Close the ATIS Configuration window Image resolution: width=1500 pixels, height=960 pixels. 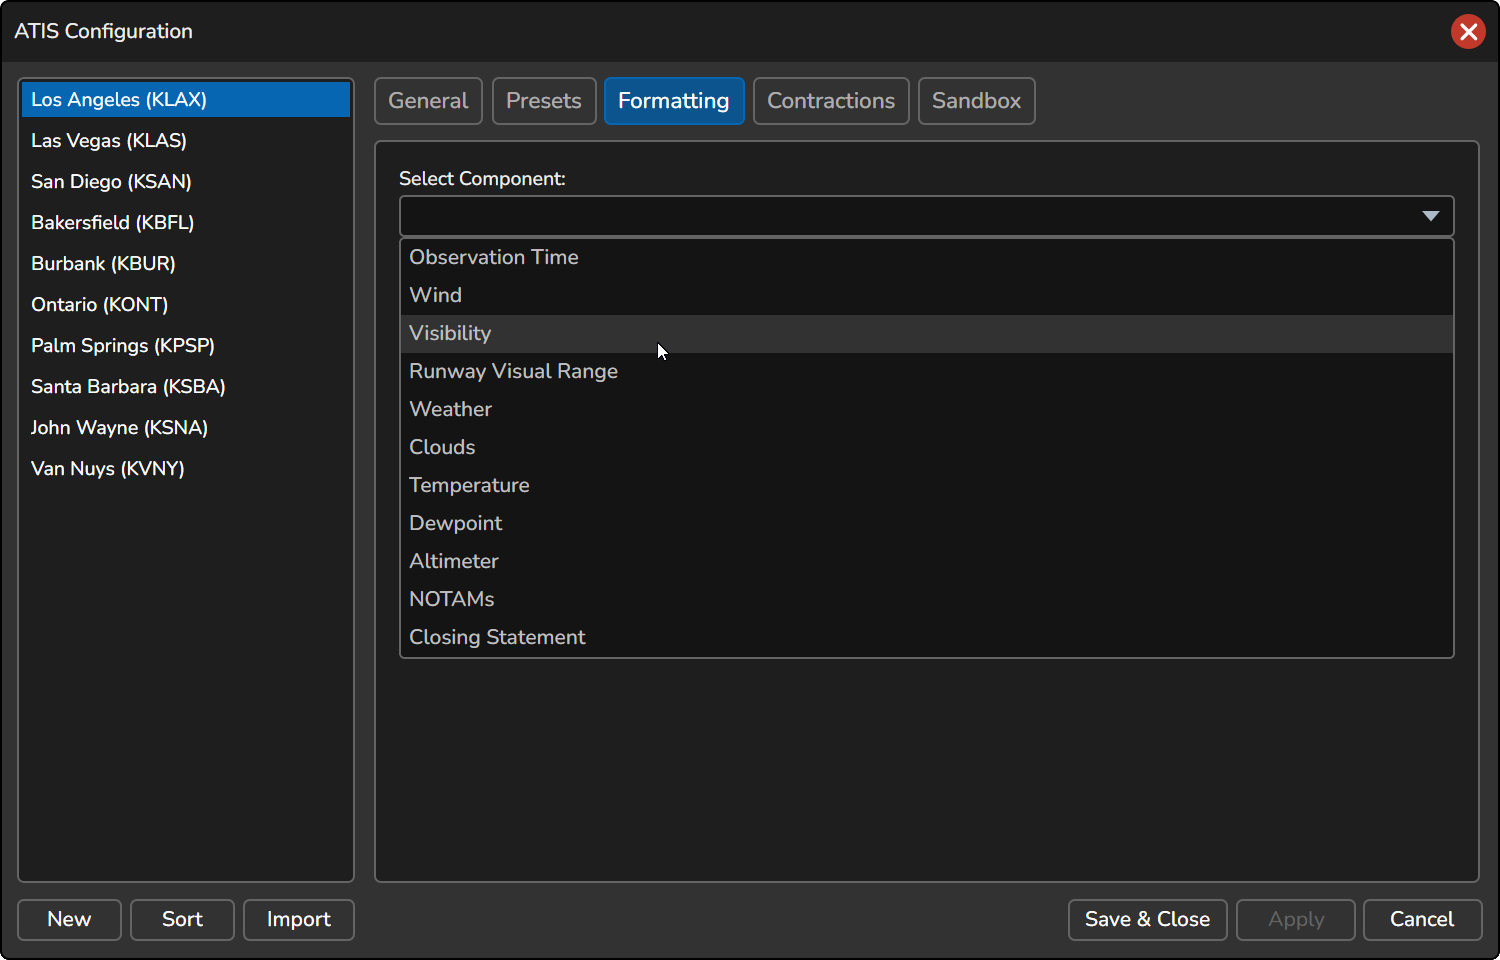click(1467, 32)
